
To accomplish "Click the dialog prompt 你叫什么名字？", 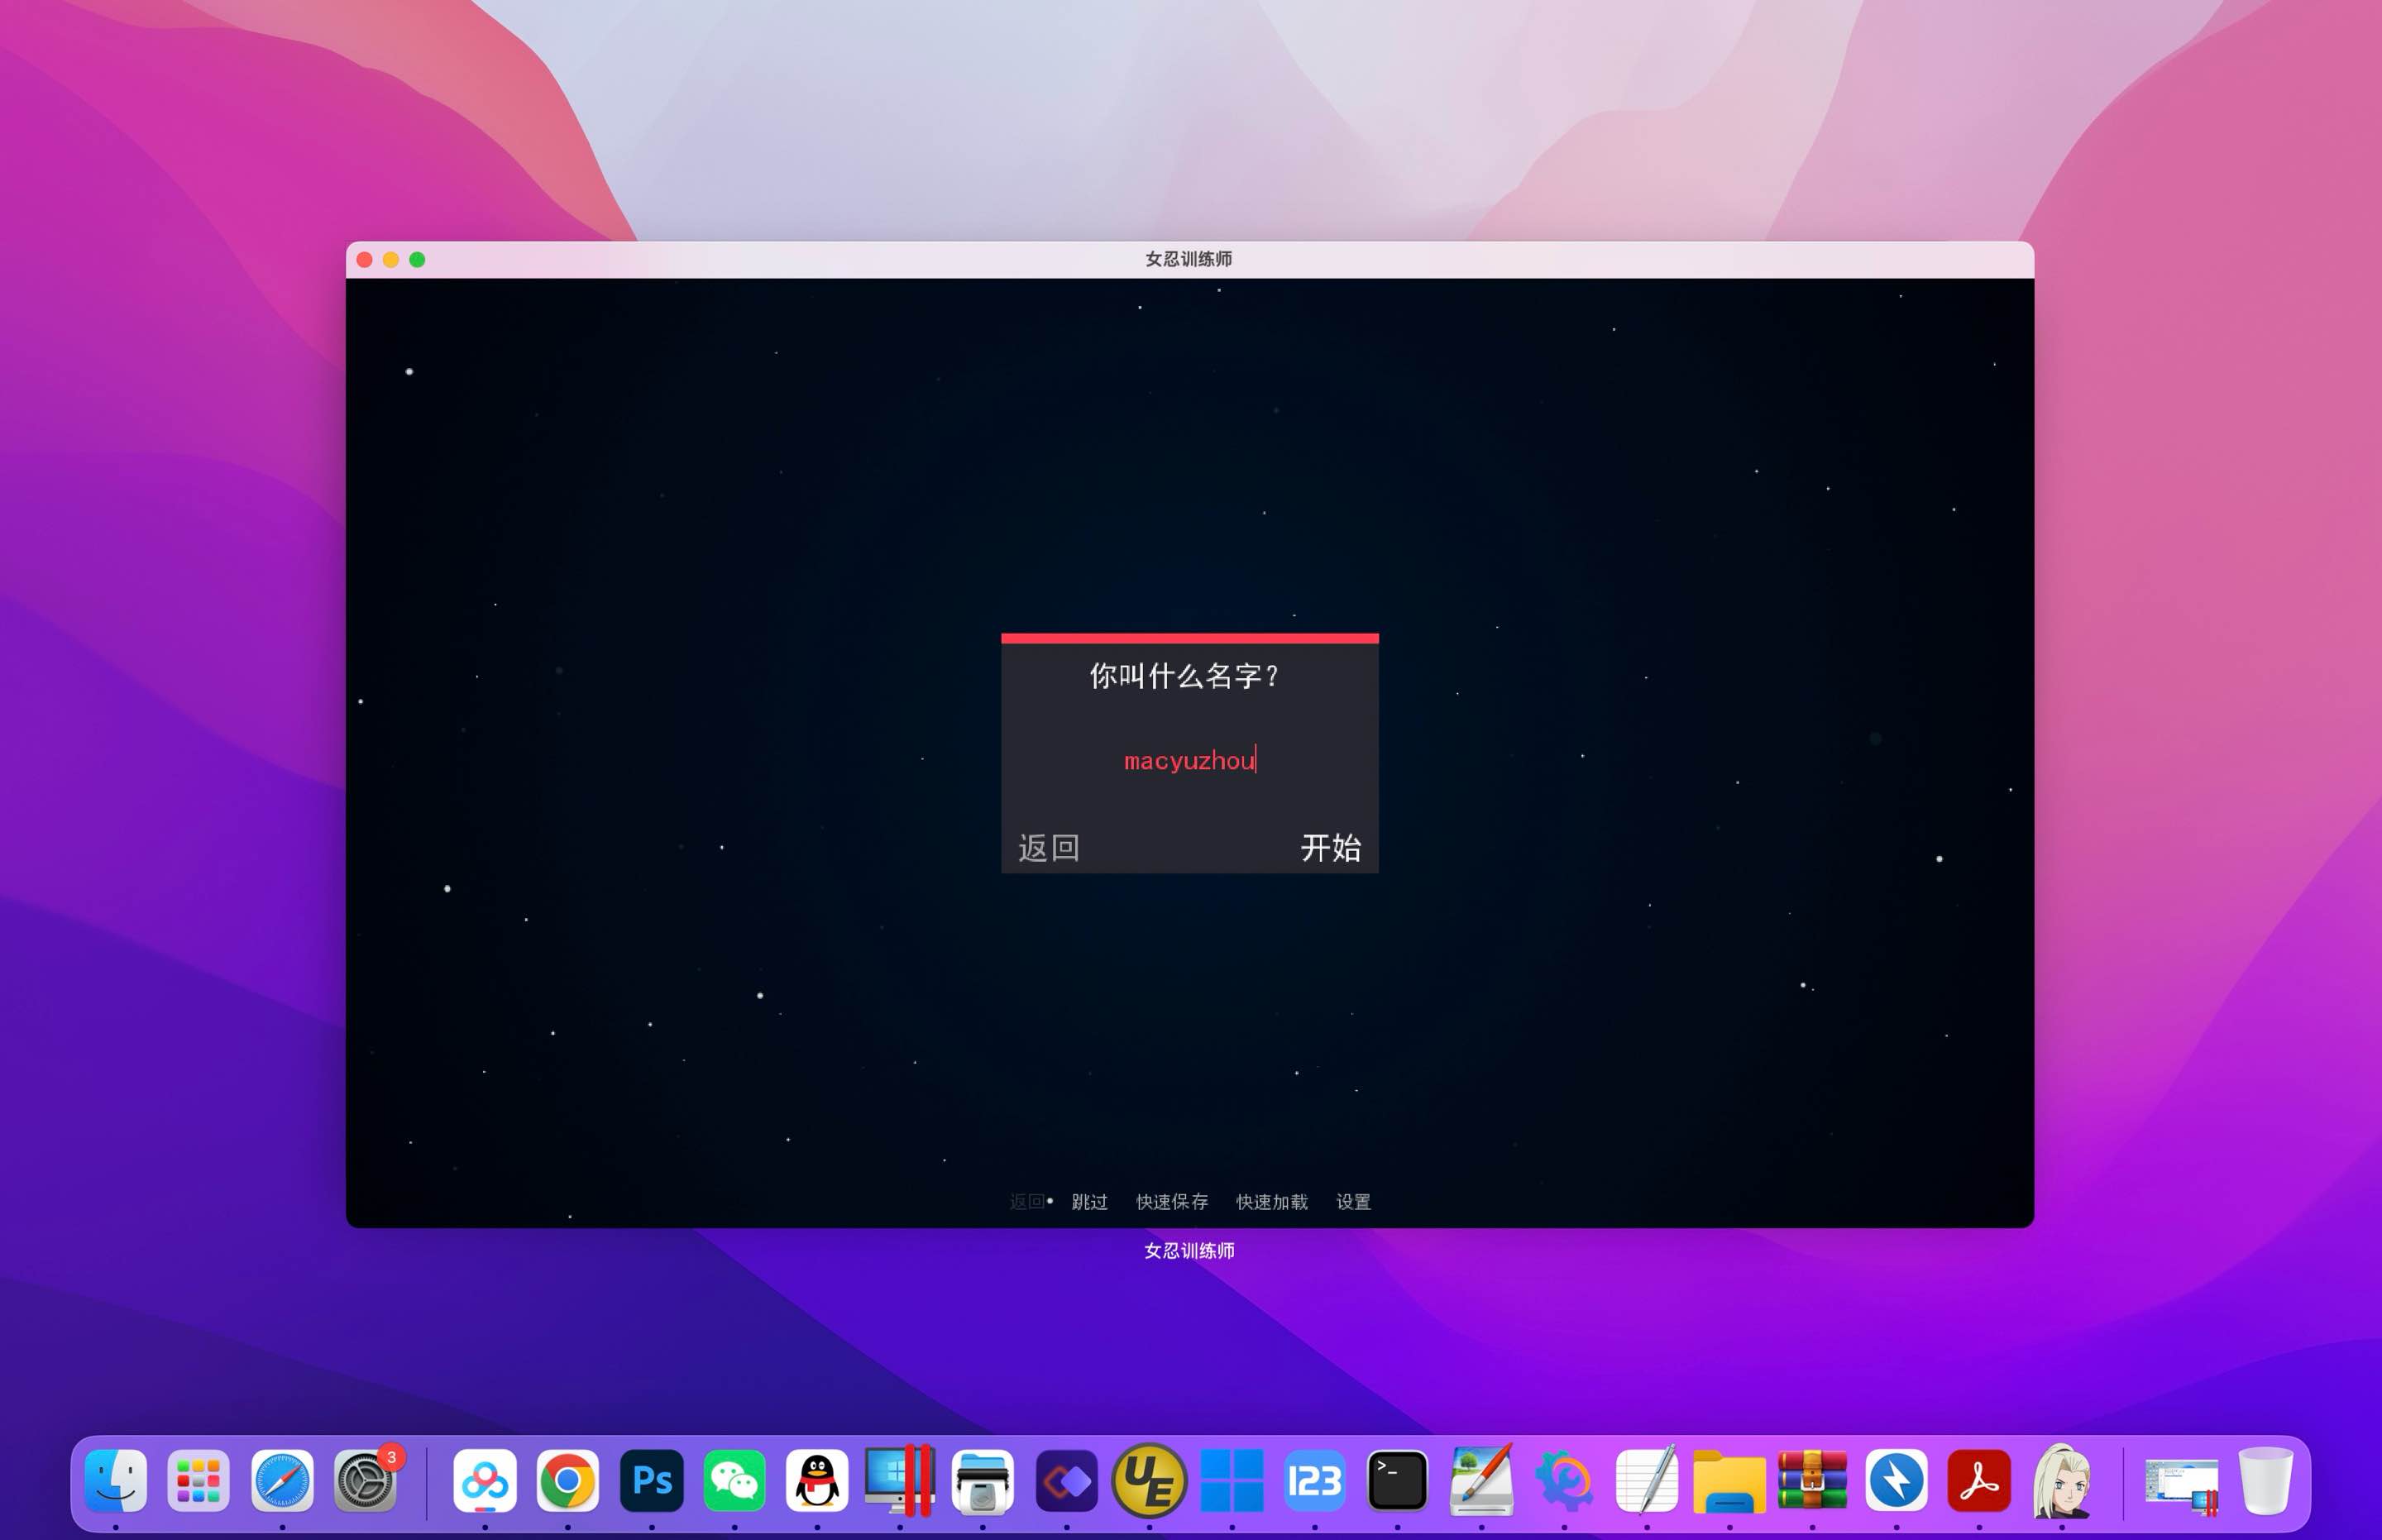I will (x=1186, y=676).
